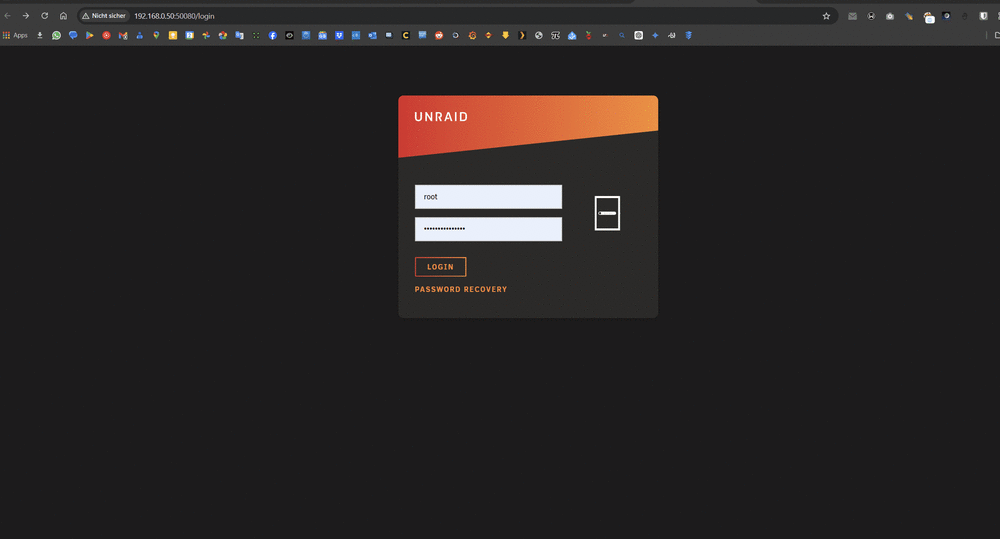Open the blue chat bubble Messages bookmark
The image size is (1000, 539).
[73, 36]
